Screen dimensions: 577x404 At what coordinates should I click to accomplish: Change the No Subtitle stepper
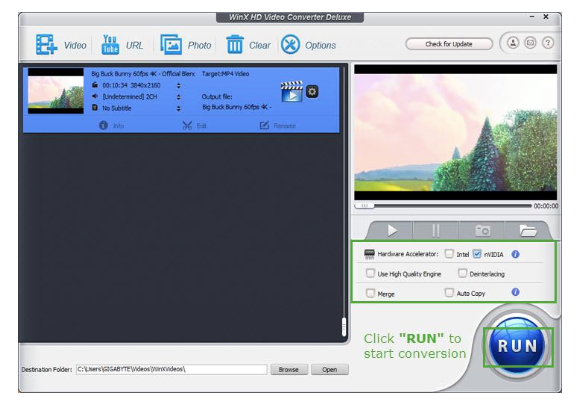[178, 108]
